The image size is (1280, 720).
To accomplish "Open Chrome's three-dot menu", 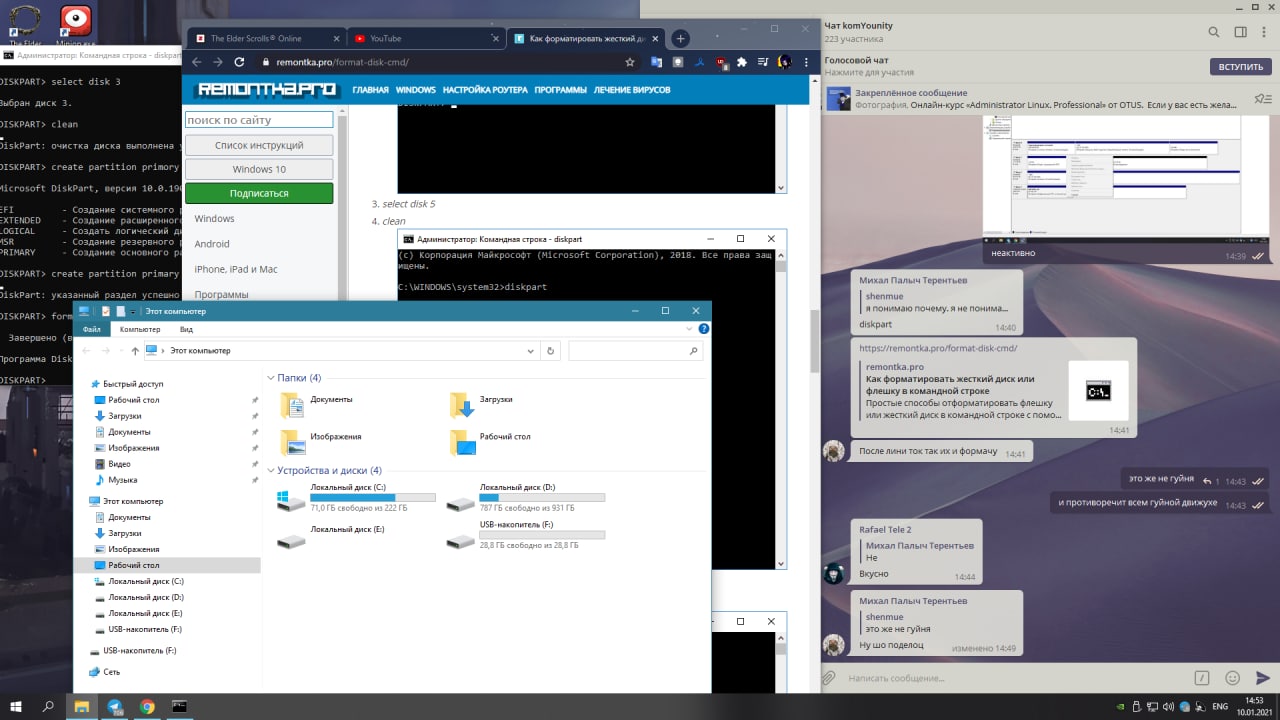I will tap(805, 62).
